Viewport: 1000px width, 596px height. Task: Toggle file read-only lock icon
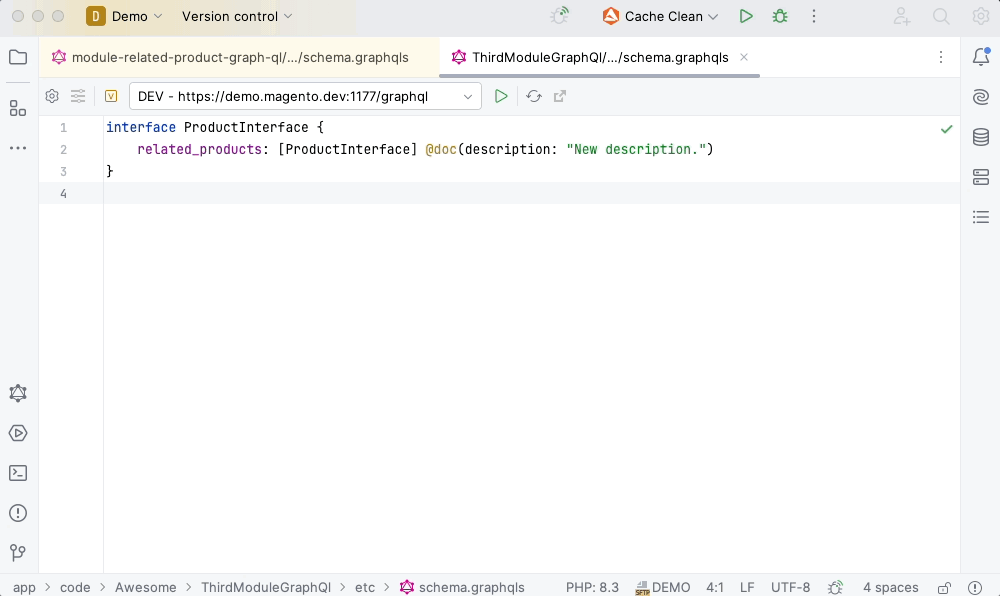pos(945,588)
